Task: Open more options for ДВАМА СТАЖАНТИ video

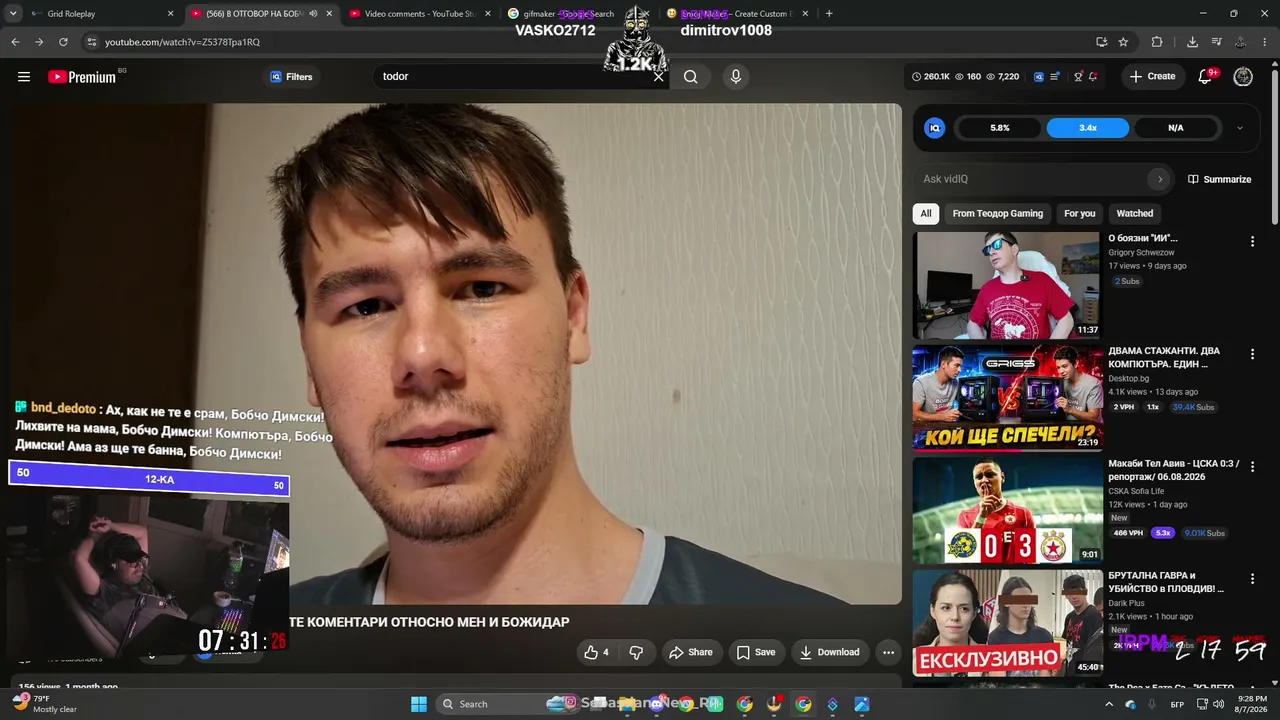Action: tap(1252, 354)
